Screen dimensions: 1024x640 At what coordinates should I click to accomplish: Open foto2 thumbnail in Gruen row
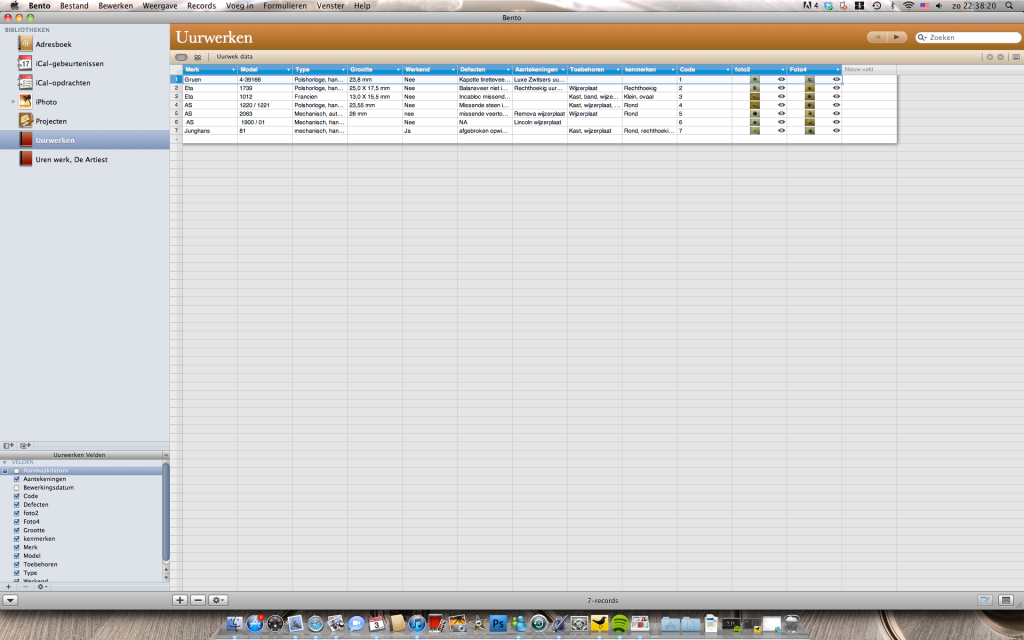(x=755, y=80)
